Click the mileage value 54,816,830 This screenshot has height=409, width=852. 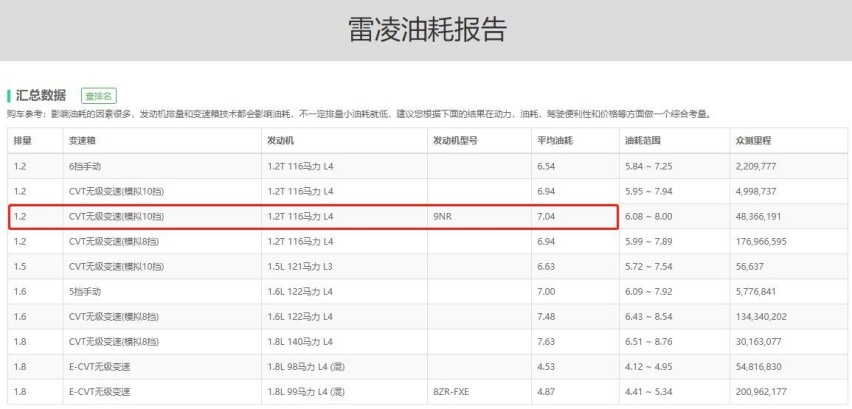point(759,367)
